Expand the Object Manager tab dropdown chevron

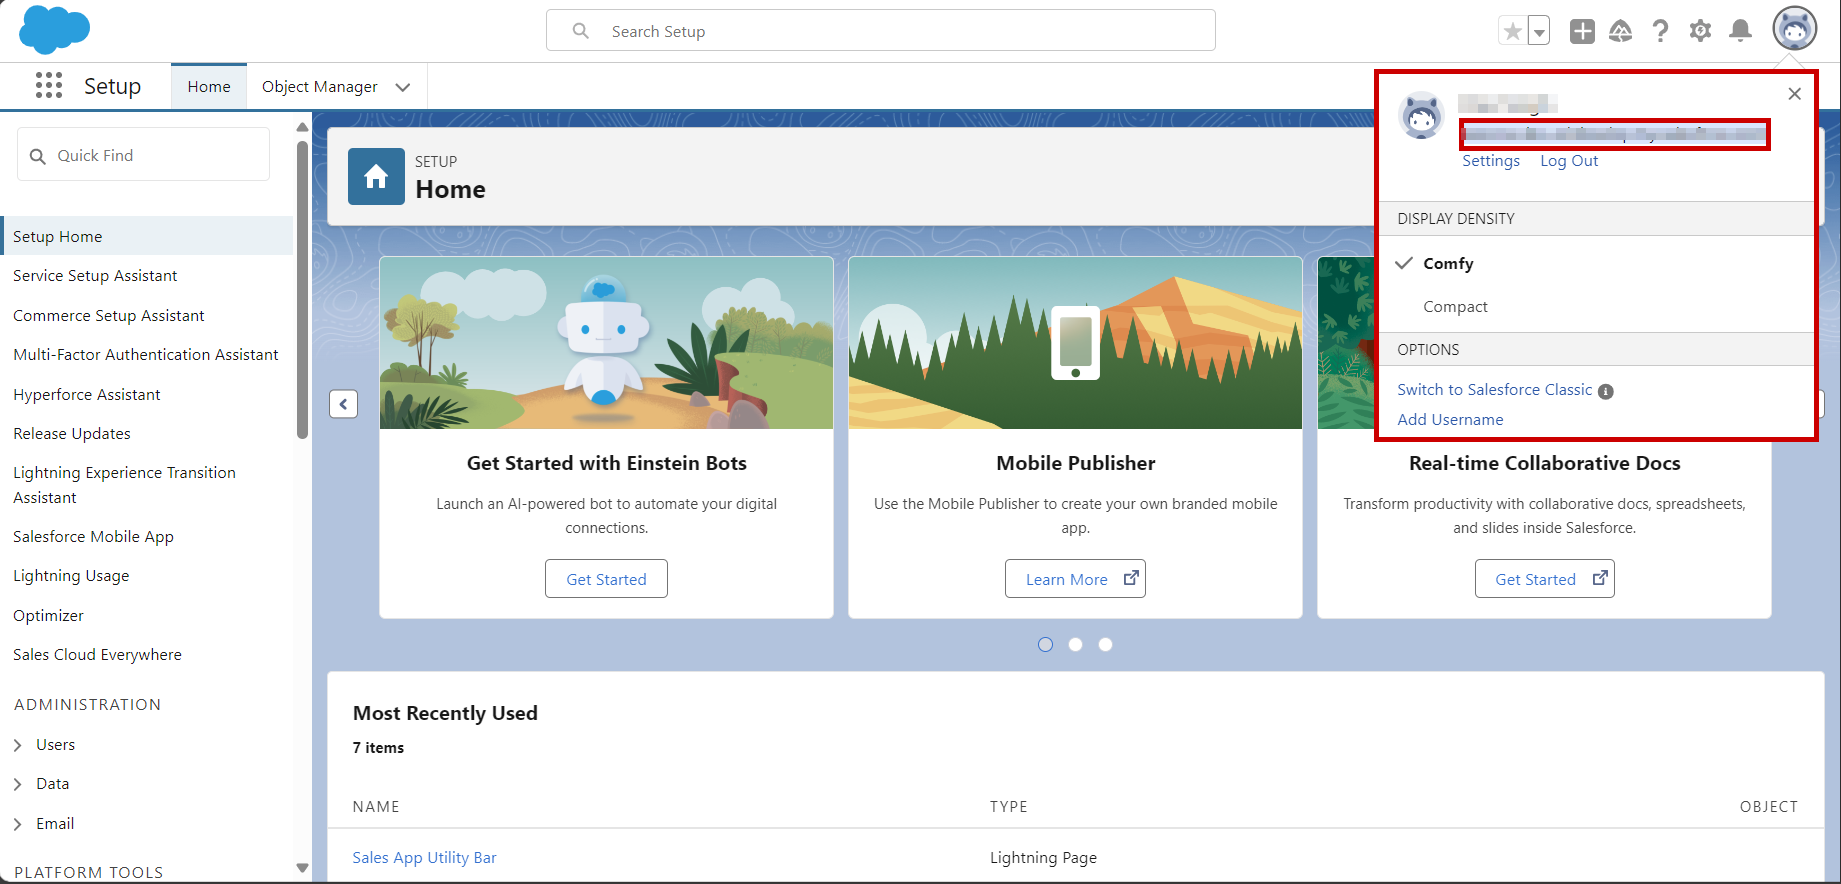403,87
